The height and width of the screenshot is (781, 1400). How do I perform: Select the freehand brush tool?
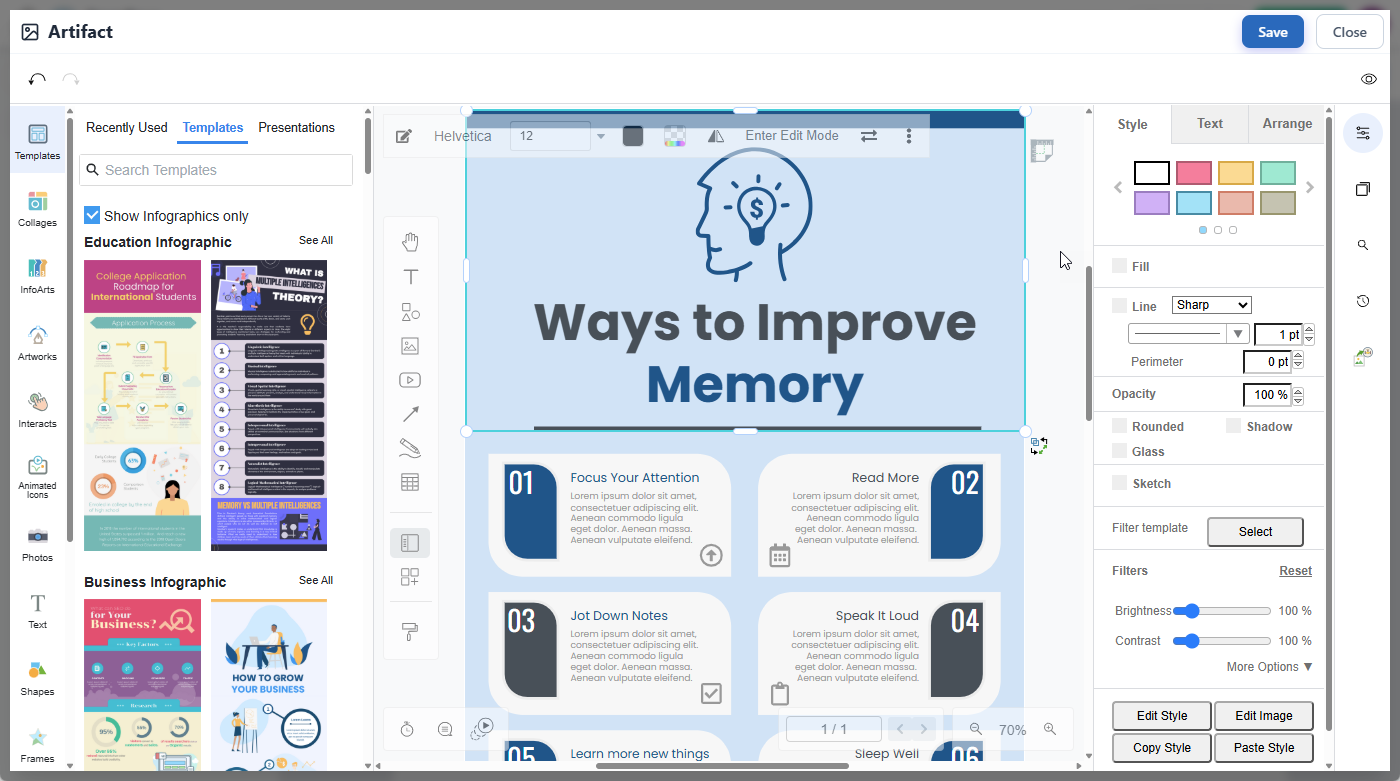click(410, 447)
